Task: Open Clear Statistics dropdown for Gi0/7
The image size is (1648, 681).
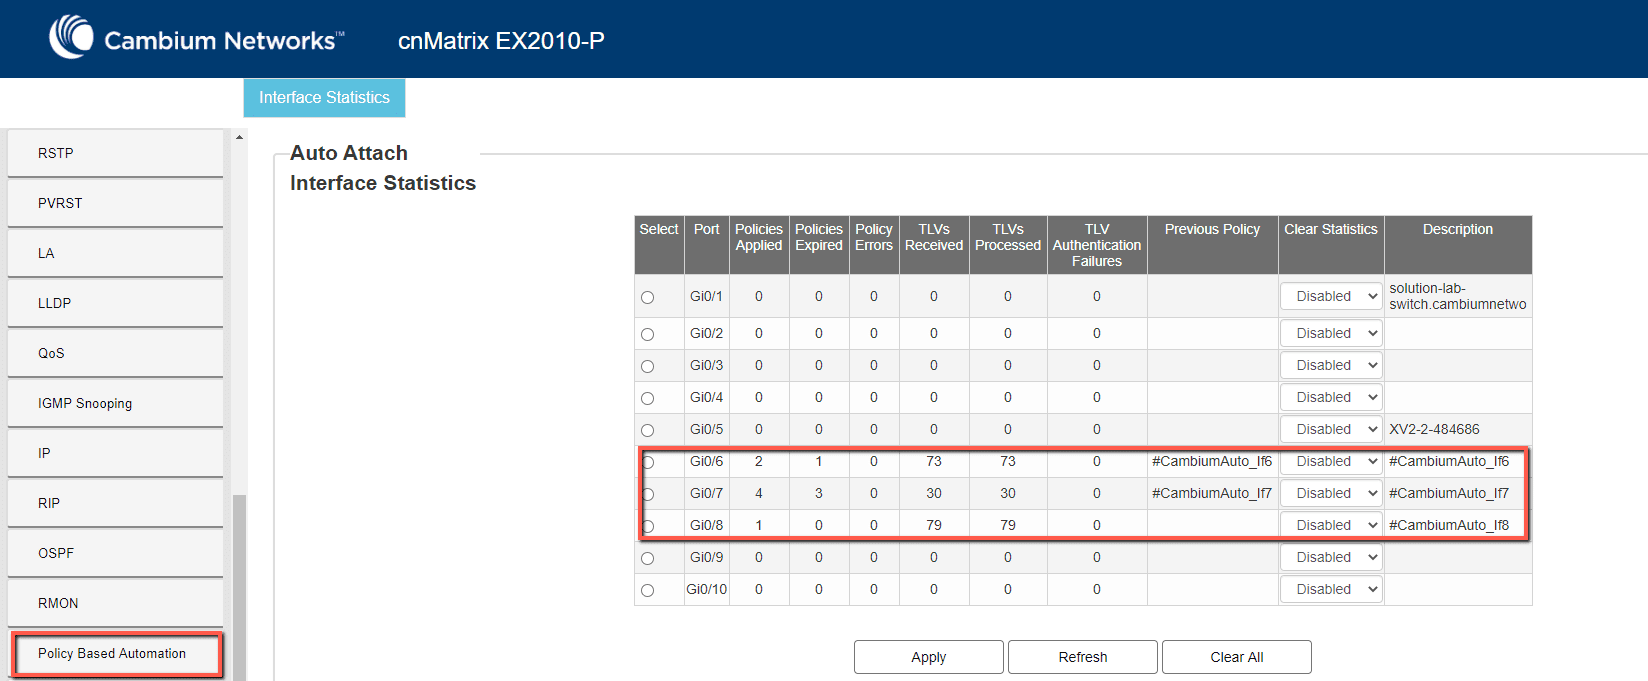Action: click(x=1331, y=493)
